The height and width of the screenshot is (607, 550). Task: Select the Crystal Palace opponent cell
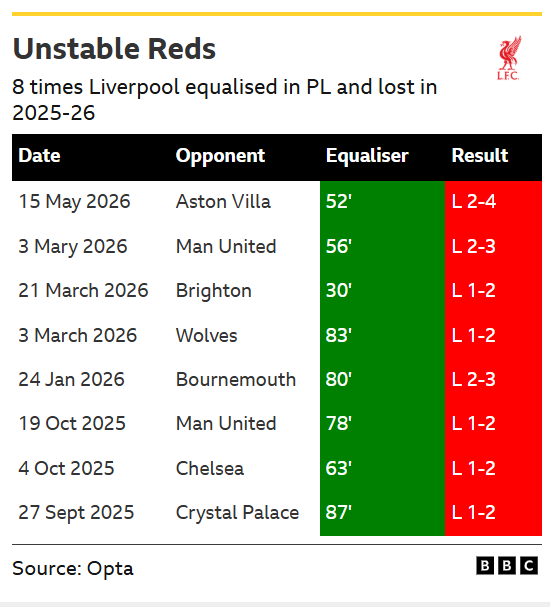point(237,513)
